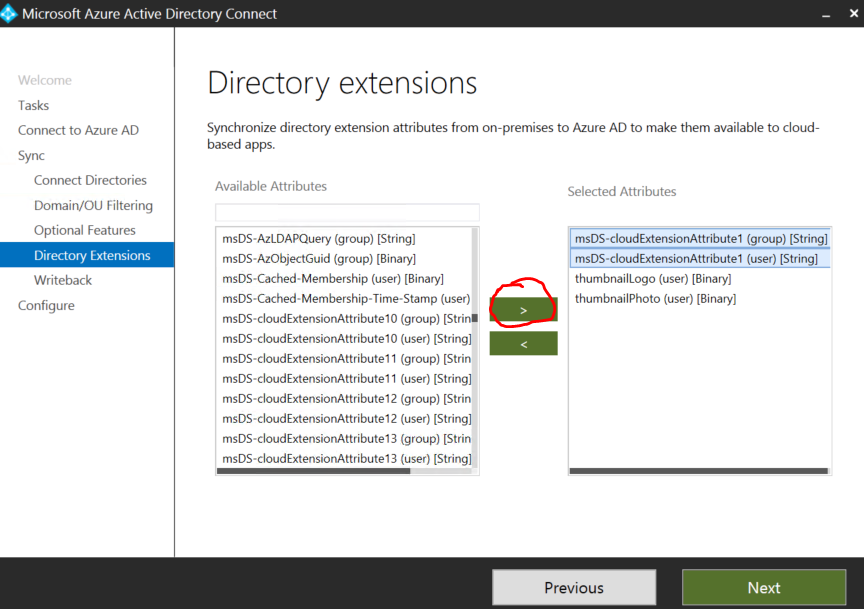This screenshot has height=609, width=864.
Task: Click the Available Attributes vertical scrollbar thumb
Action: (475, 318)
